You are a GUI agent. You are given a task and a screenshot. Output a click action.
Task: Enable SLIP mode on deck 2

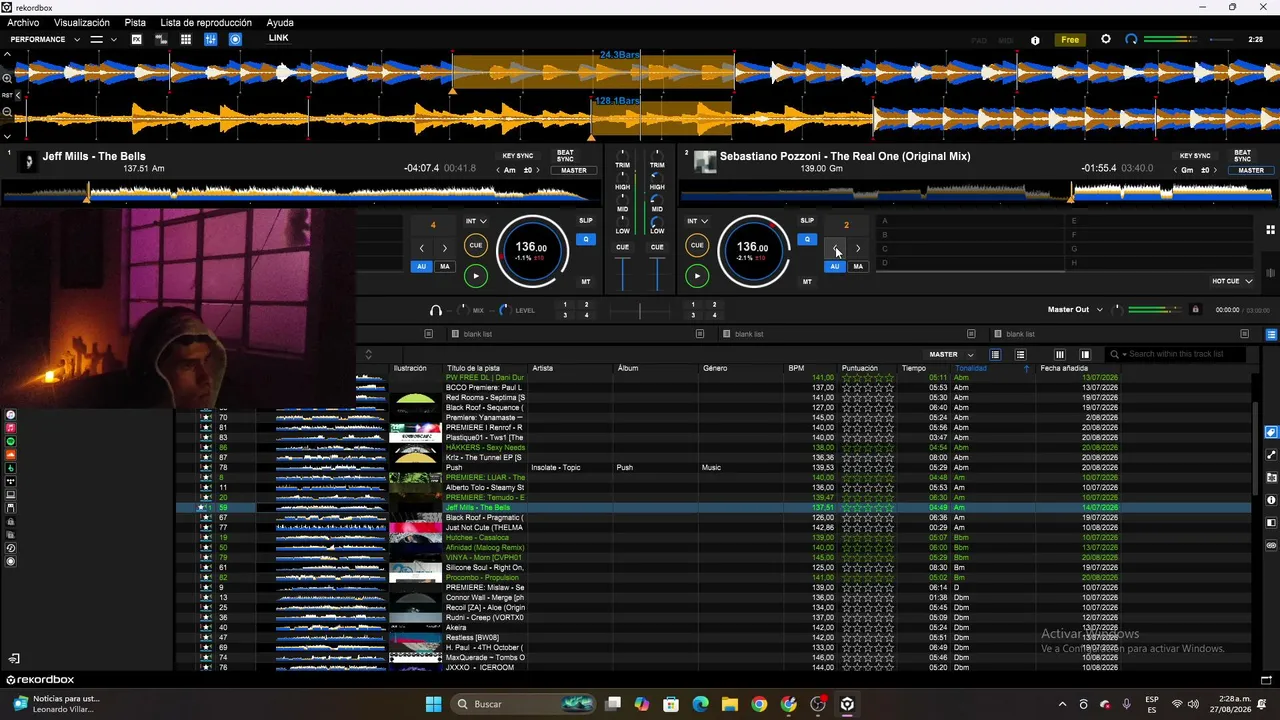tap(807, 221)
